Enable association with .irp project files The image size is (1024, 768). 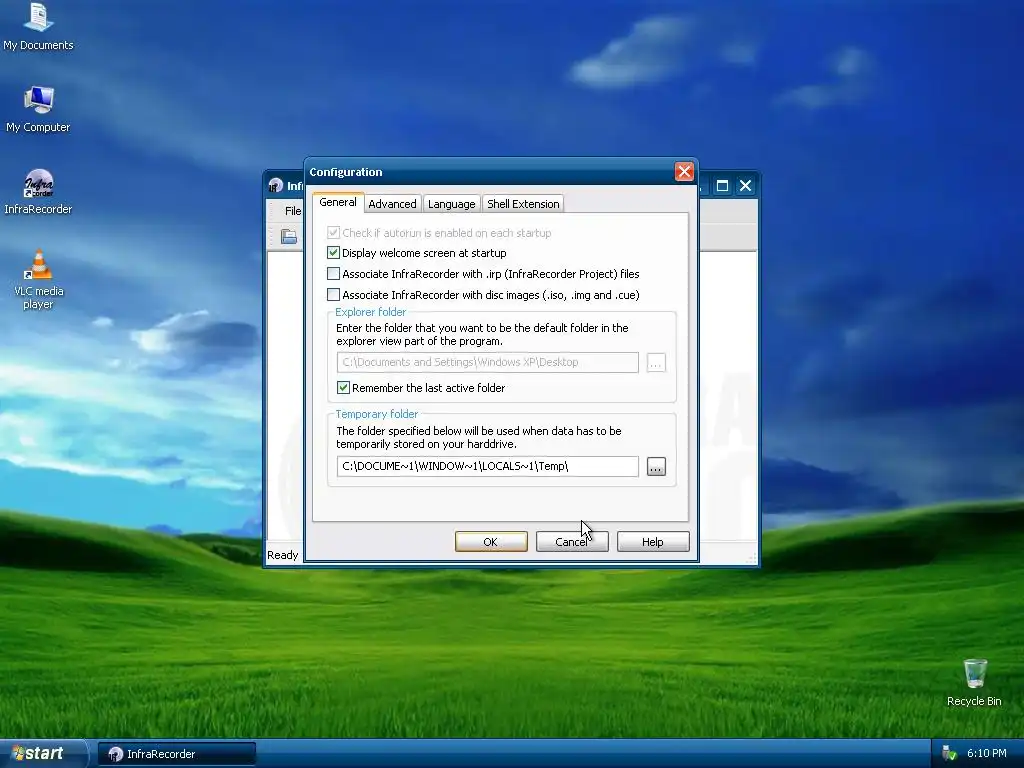point(334,274)
